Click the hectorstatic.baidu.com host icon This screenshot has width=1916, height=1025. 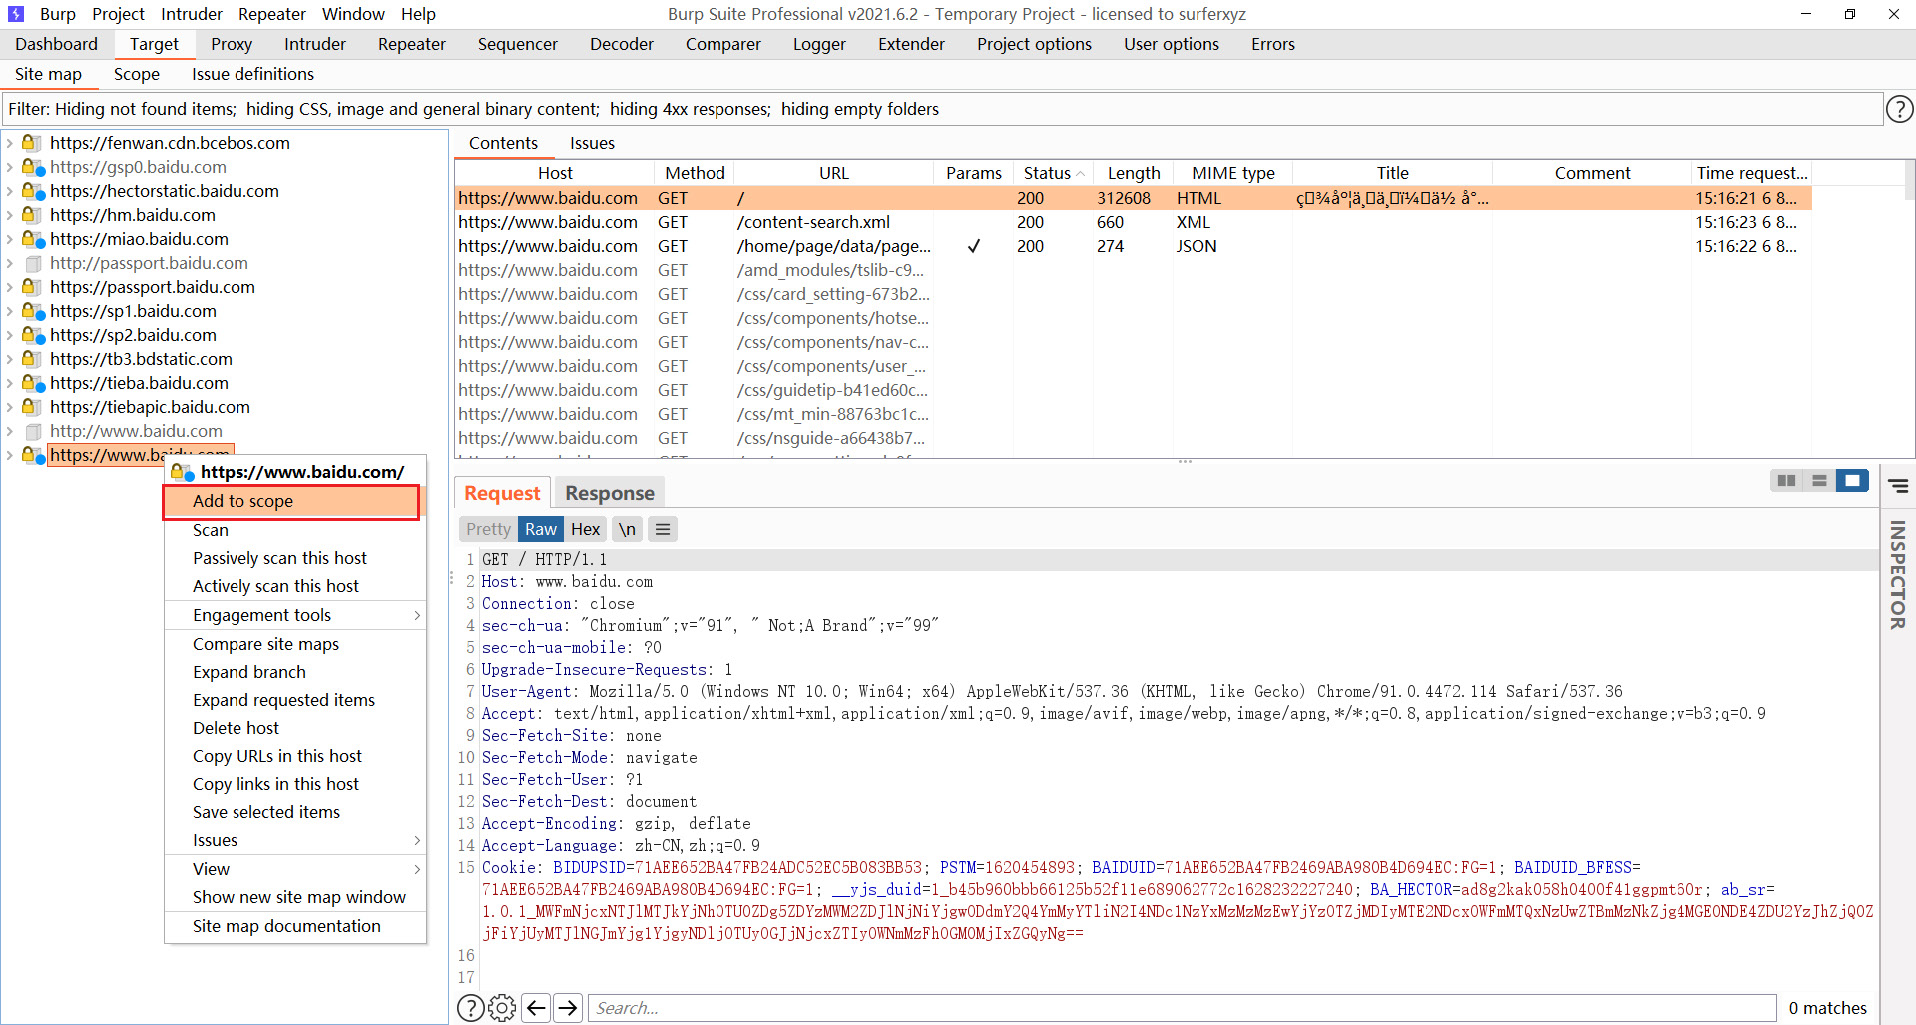[x=33, y=191]
